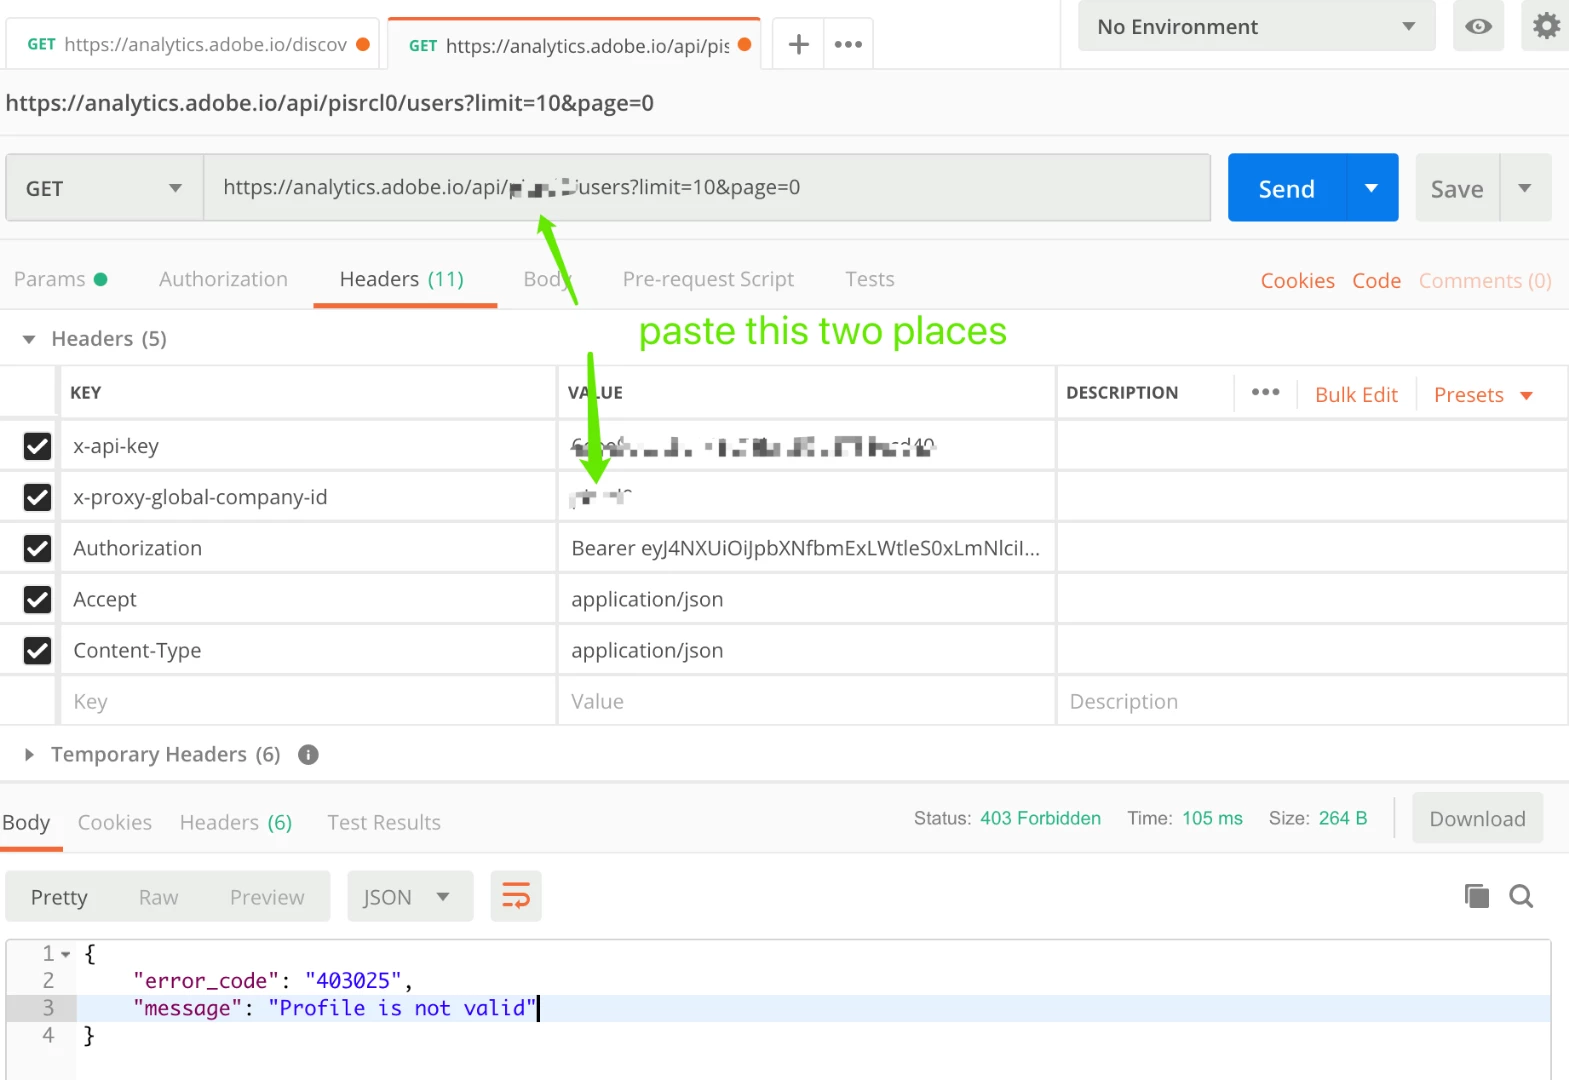1569x1080 pixels.
Task: Open the response Headers (6) tab
Action: [236, 822]
